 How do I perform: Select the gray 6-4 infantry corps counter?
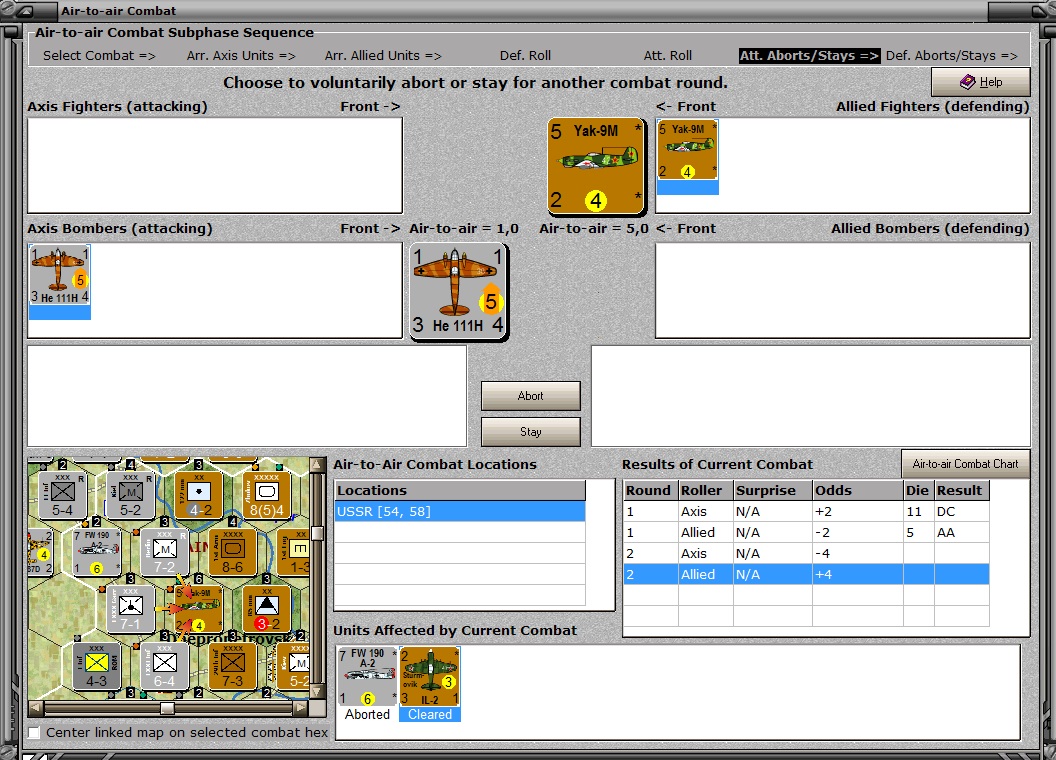pos(164,666)
